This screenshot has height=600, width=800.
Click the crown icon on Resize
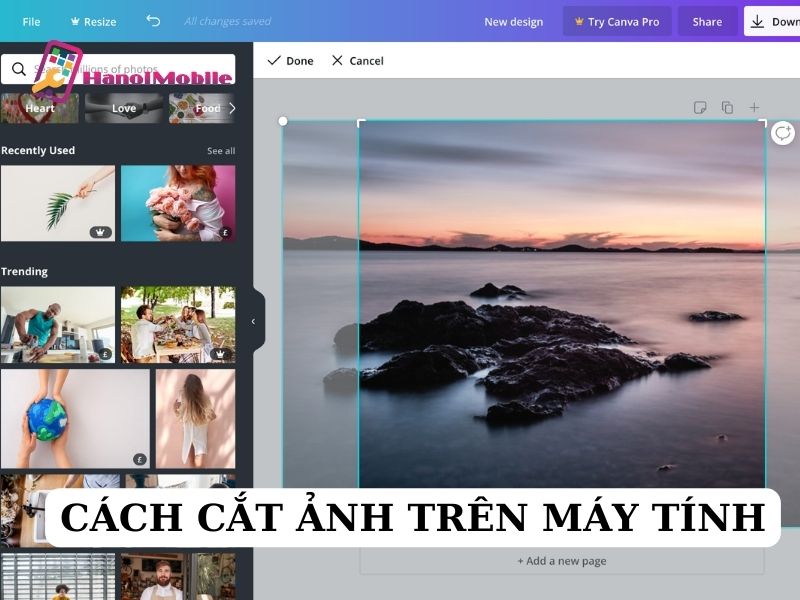point(75,22)
